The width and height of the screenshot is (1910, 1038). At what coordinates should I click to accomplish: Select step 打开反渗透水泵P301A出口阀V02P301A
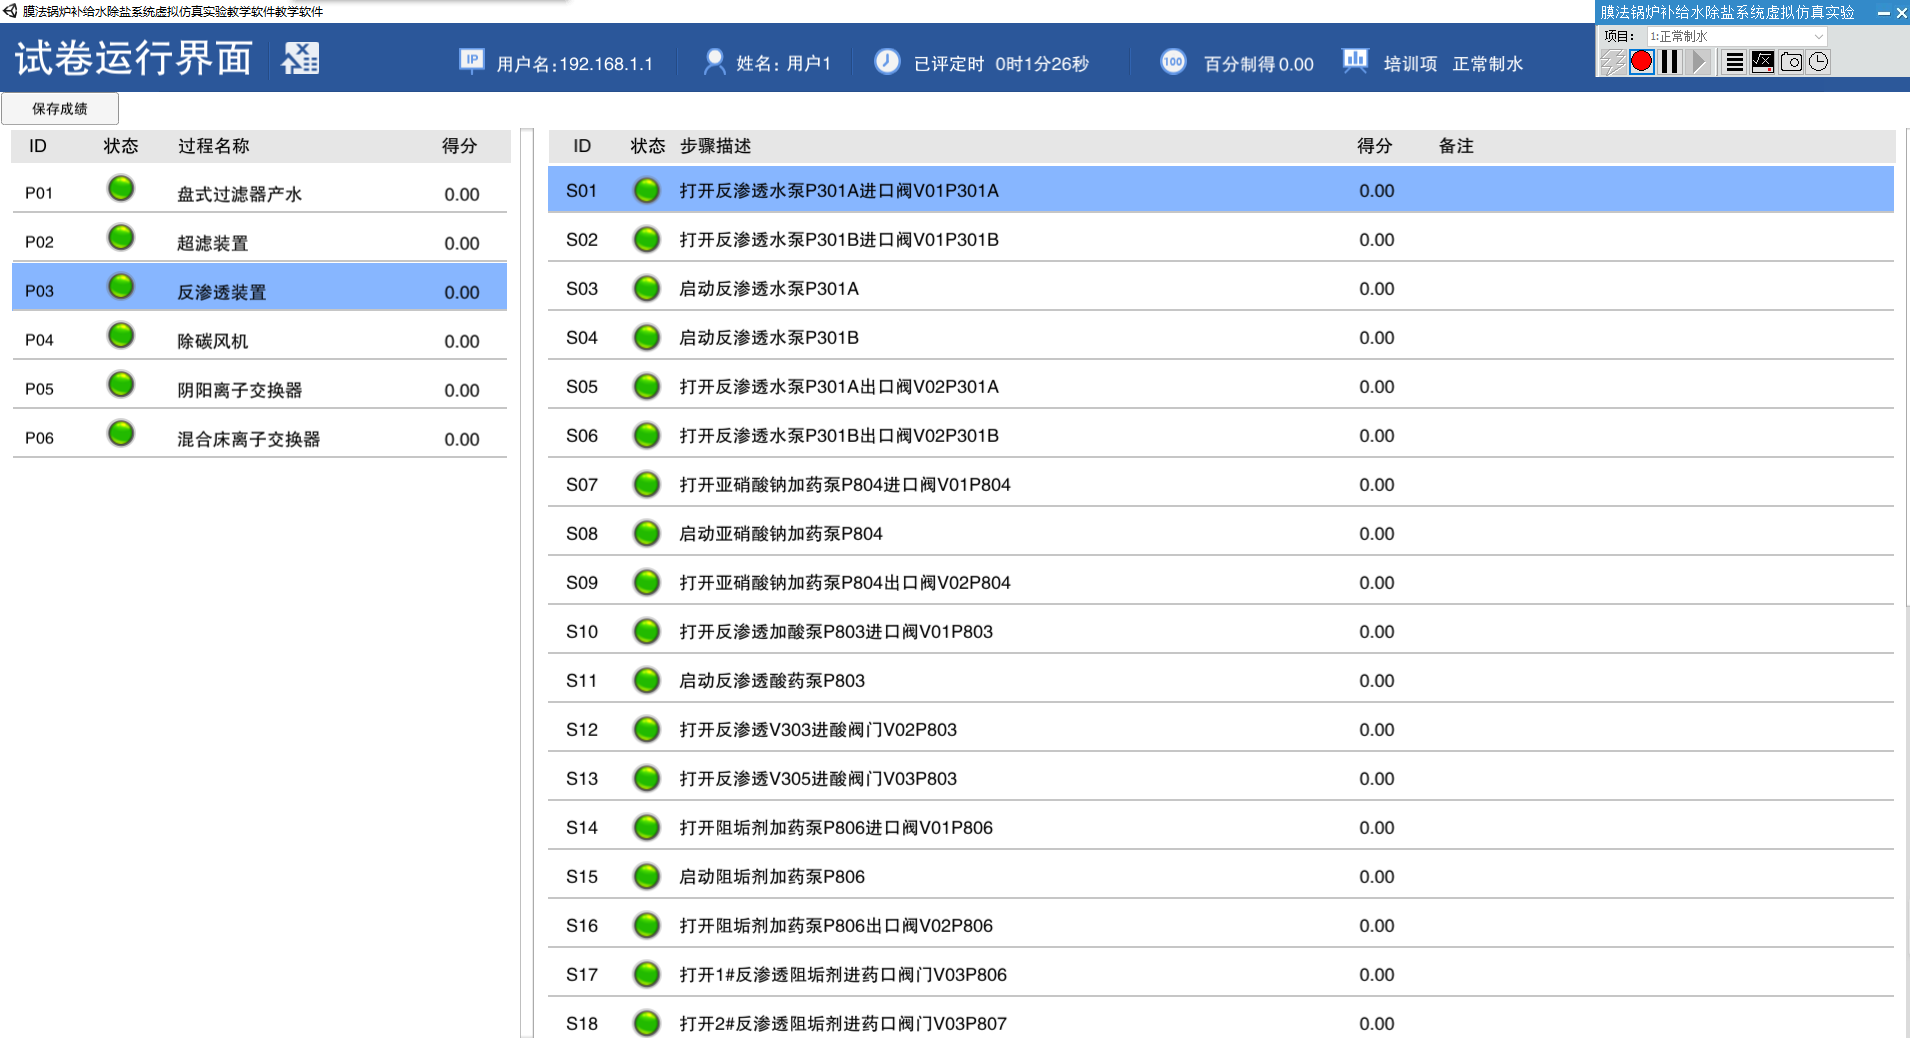pyautogui.click(x=1221, y=386)
